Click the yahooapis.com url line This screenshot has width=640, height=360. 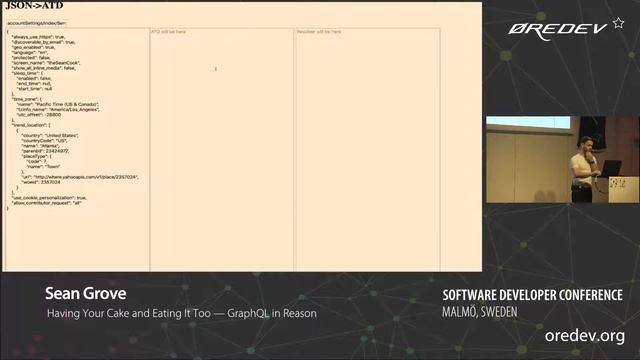point(80,177)
